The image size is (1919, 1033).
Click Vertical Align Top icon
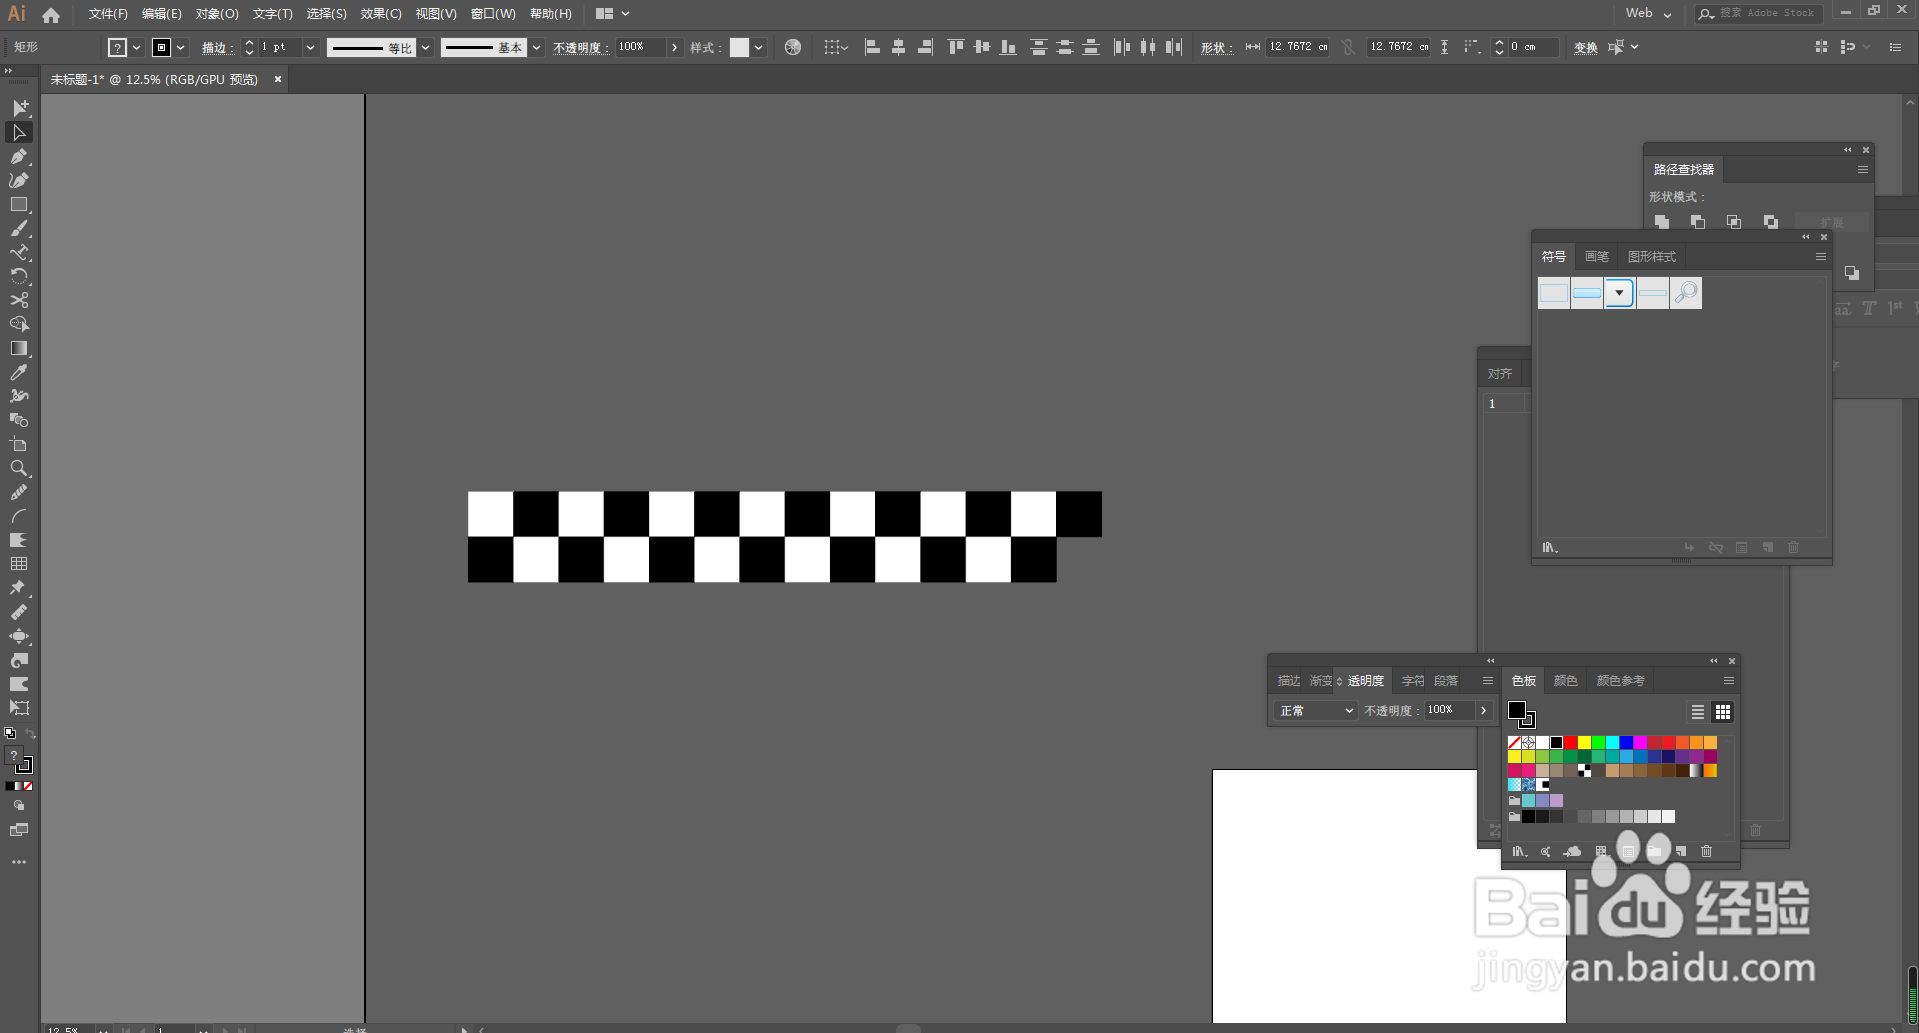coord(956,47)
